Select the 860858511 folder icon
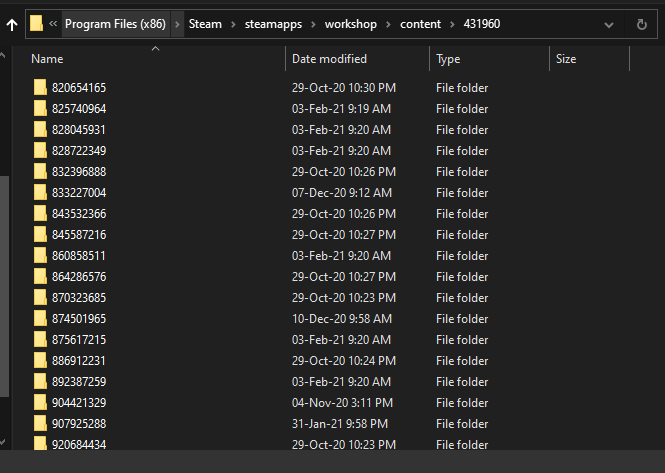The width and height of the screenshot is (665, 473). pyautogui.click(x=39, y=256)
